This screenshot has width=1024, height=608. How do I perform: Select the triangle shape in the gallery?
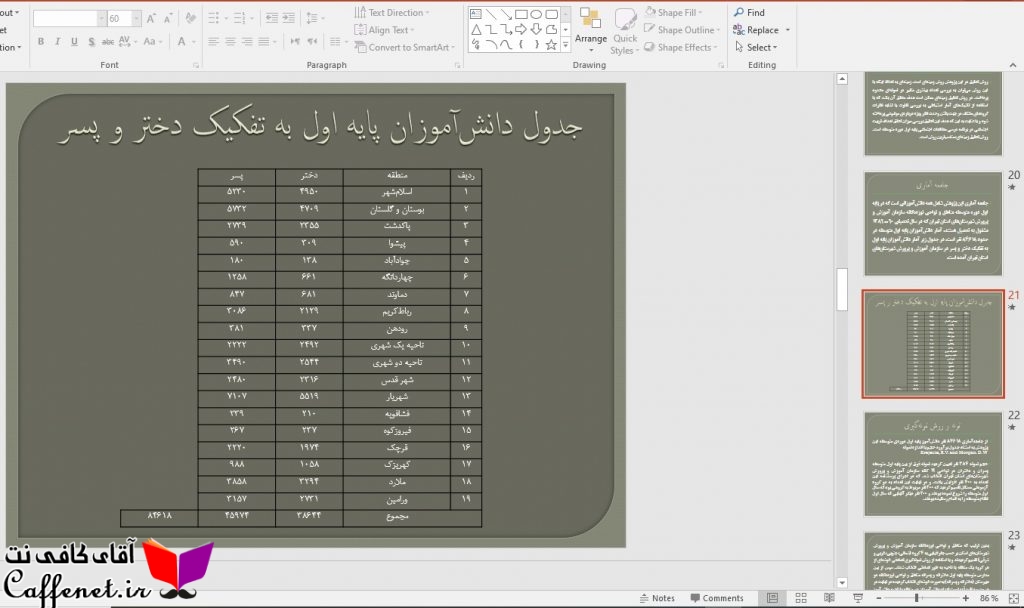(476, 29)
